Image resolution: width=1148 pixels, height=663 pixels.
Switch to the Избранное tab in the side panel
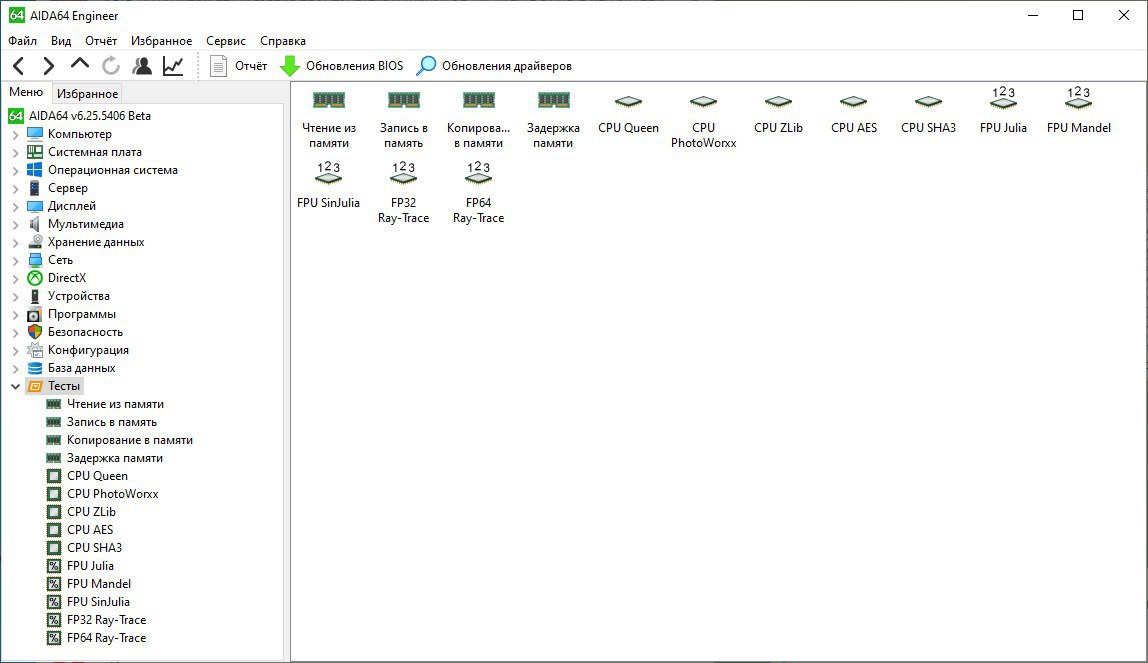click(x=87, y=94)
